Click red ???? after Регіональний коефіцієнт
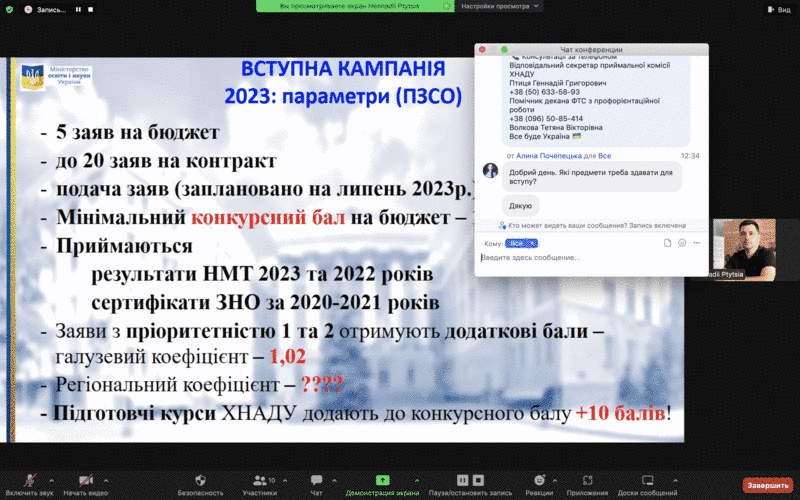This screenshot has height=500, width=800. (321, 384)
